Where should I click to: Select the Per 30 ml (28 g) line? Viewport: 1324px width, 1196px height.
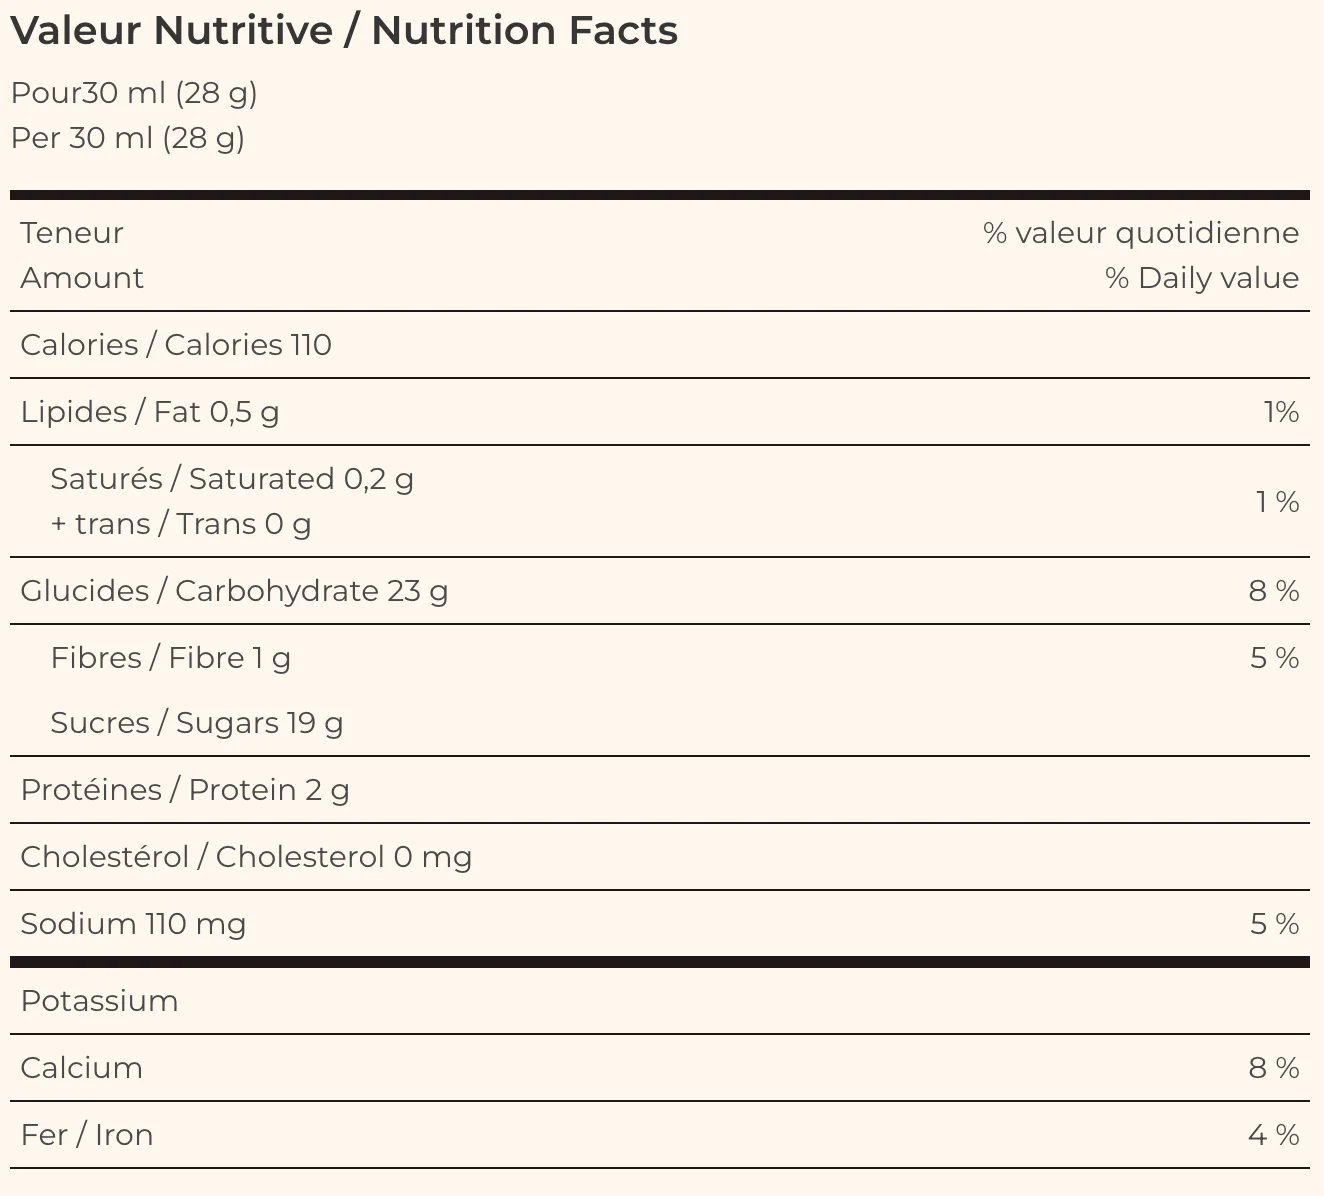point(127,138)
